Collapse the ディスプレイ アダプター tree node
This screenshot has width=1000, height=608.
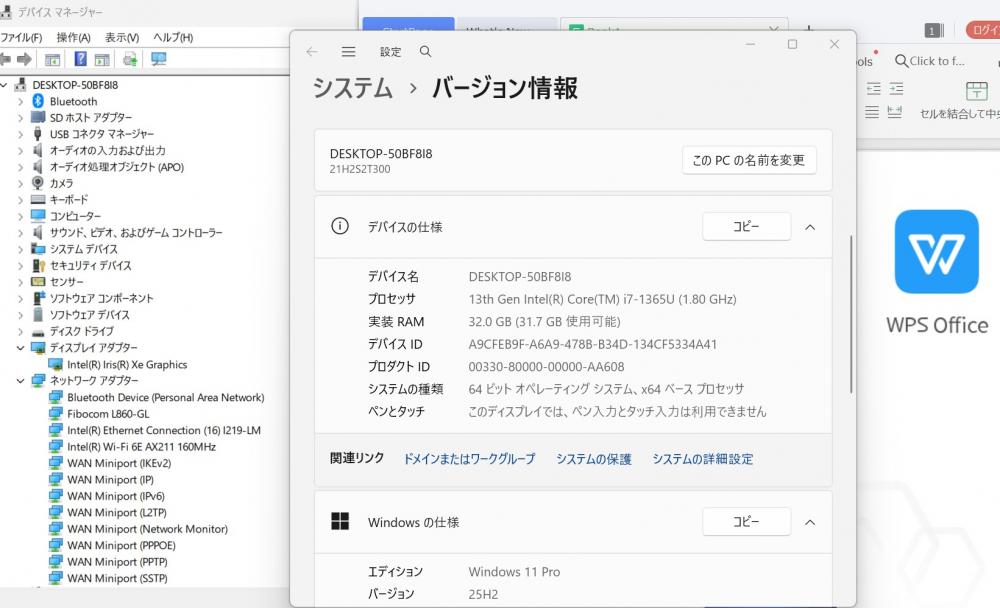click(20, 348)
